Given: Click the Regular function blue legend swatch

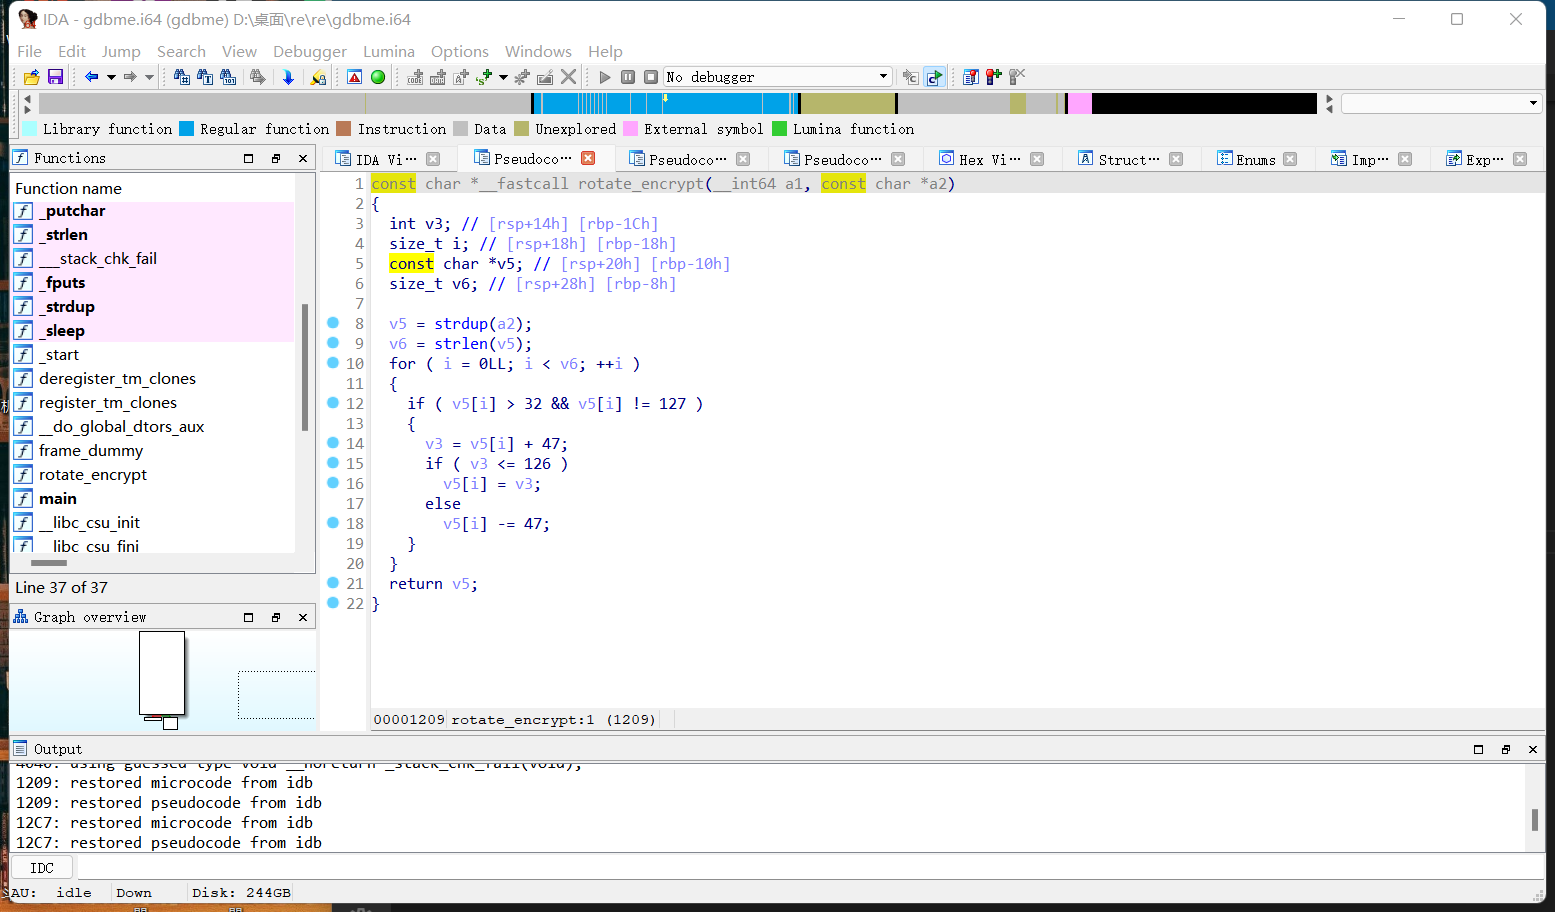Looking at the screenshot, I should 187,129.
